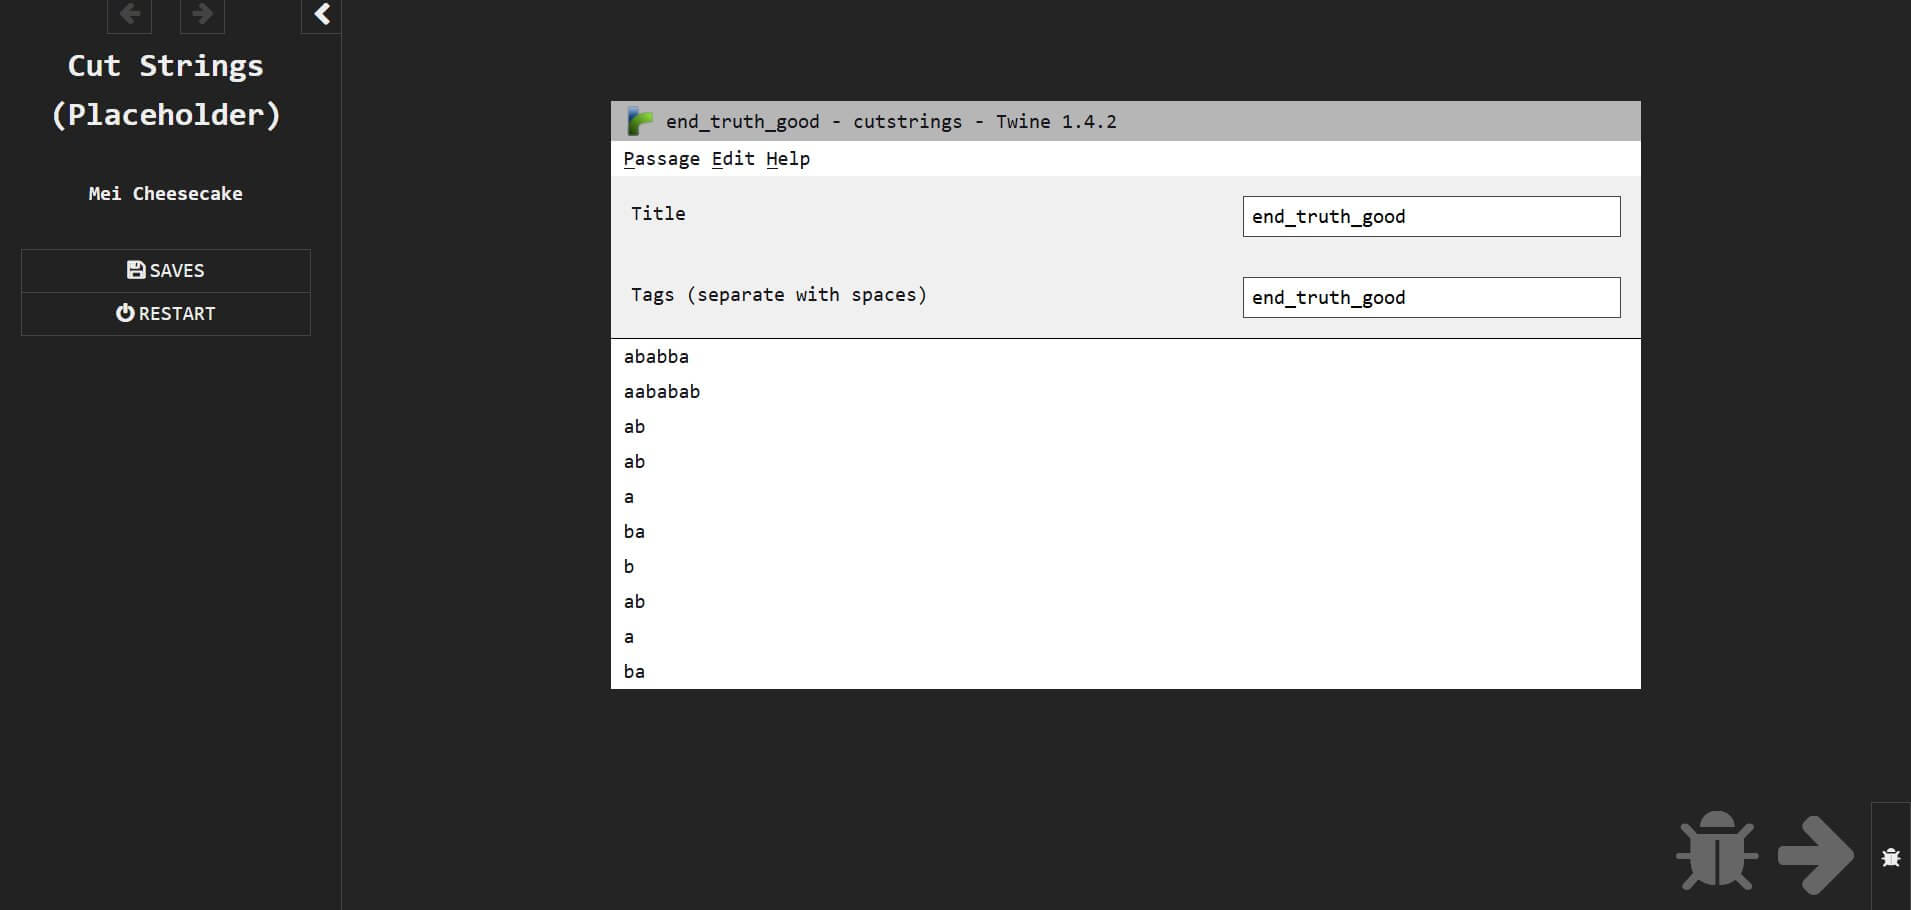Open the Edit menu

coord(733,159)
